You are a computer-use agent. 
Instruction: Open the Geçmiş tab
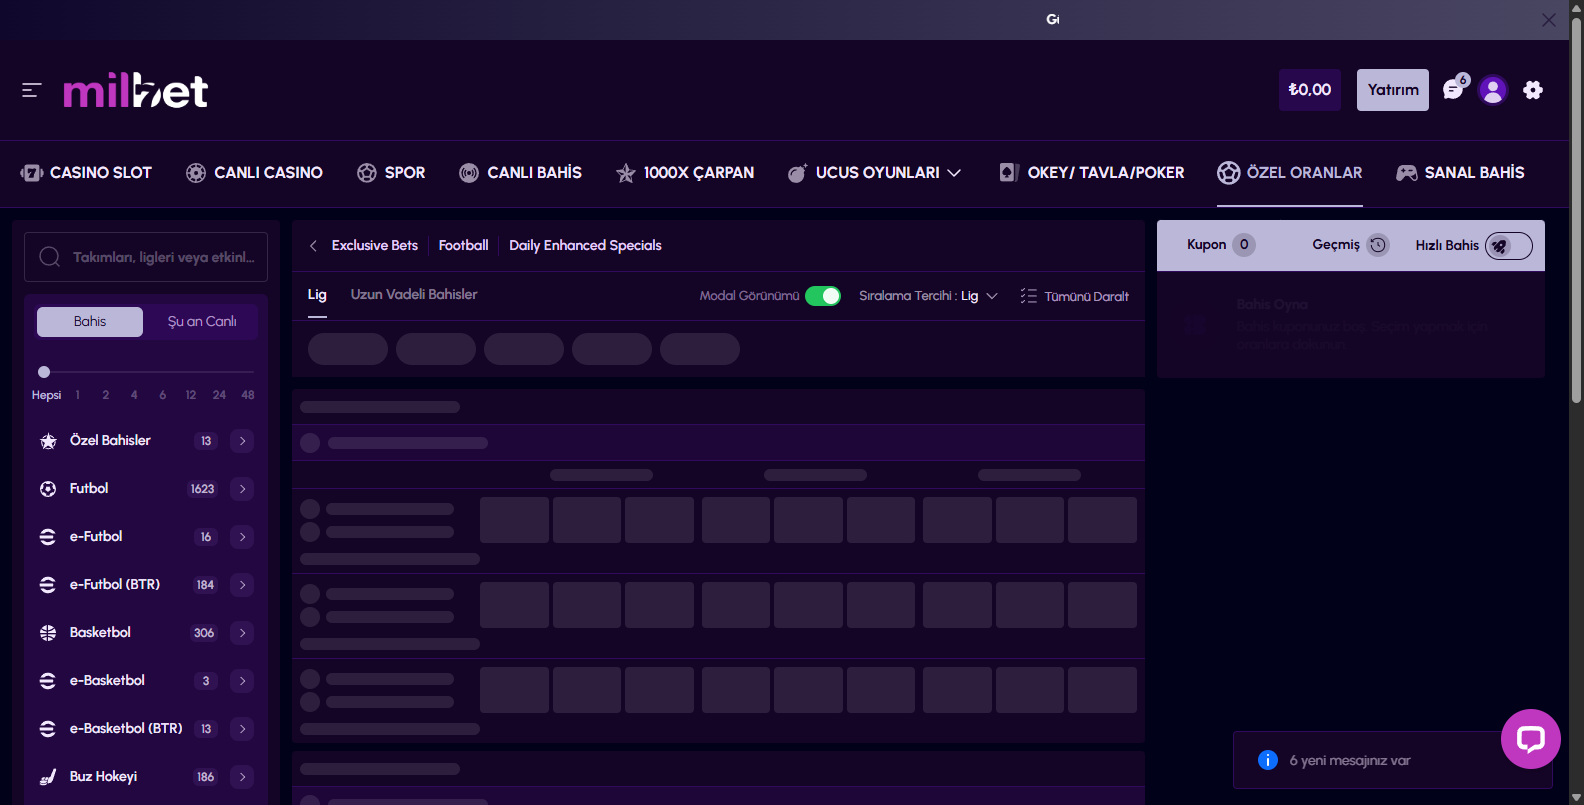tap(1350, 245)
